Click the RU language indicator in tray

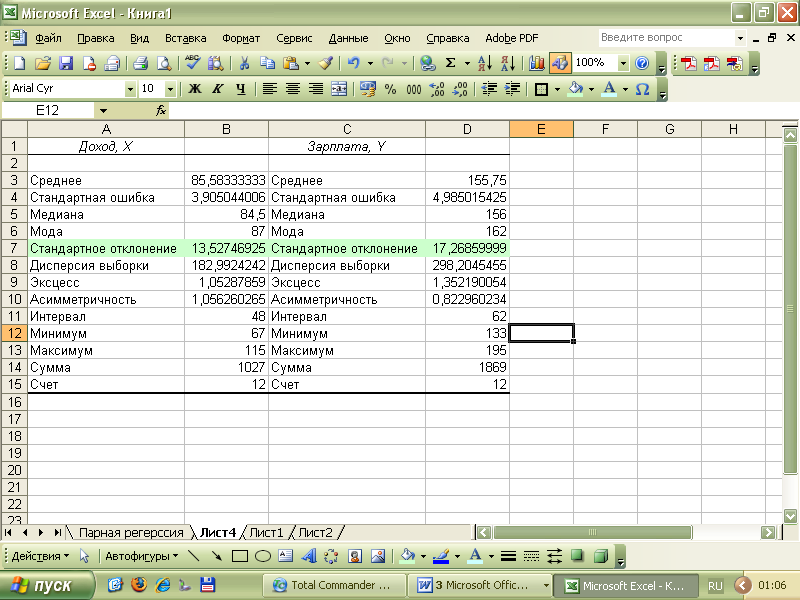[x=715, y=586]
